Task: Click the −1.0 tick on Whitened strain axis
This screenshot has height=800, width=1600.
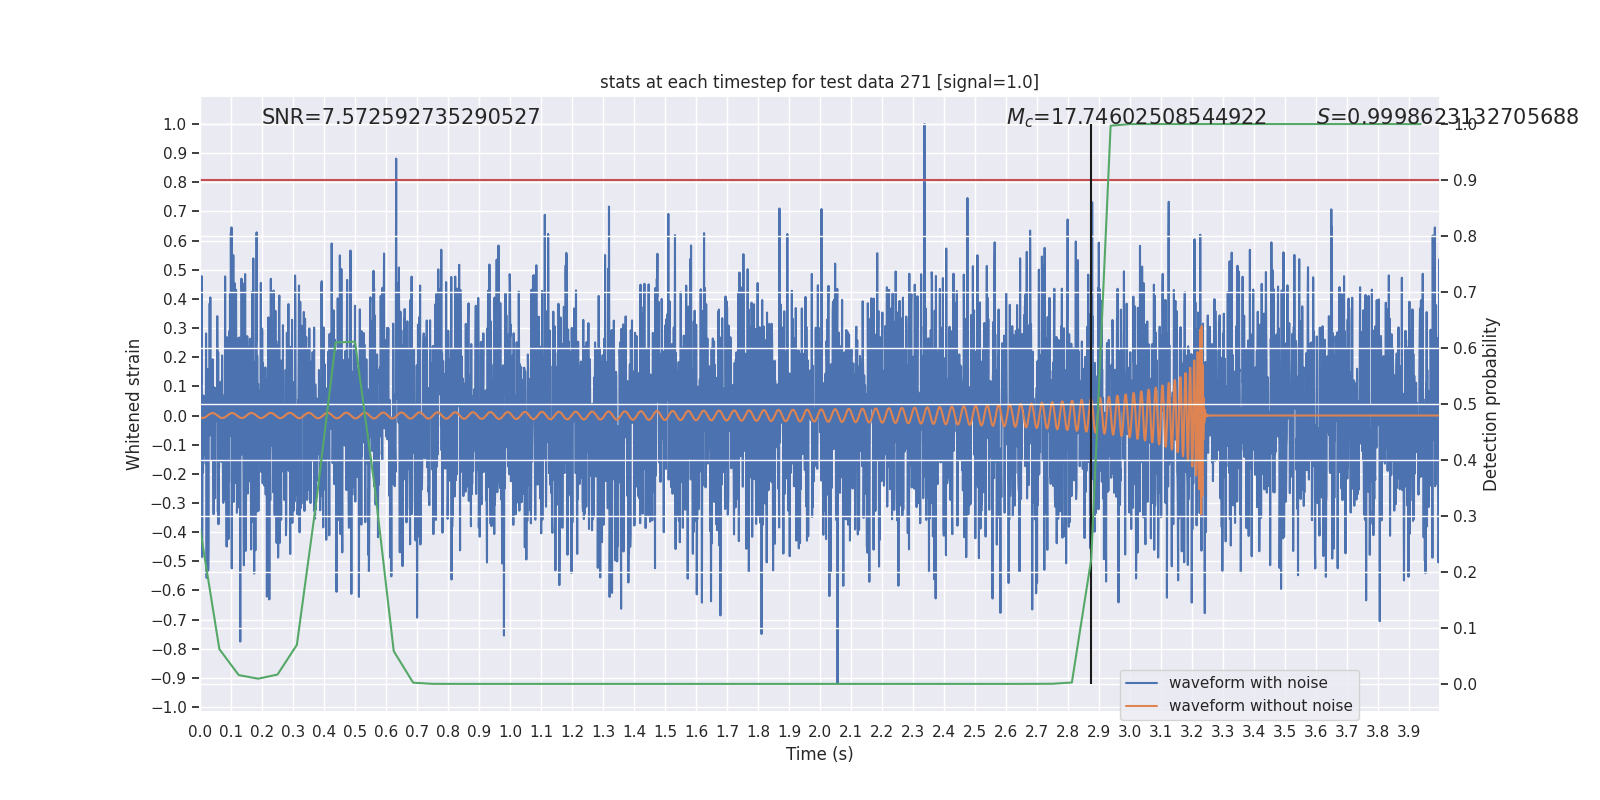Action: point(170,708)
